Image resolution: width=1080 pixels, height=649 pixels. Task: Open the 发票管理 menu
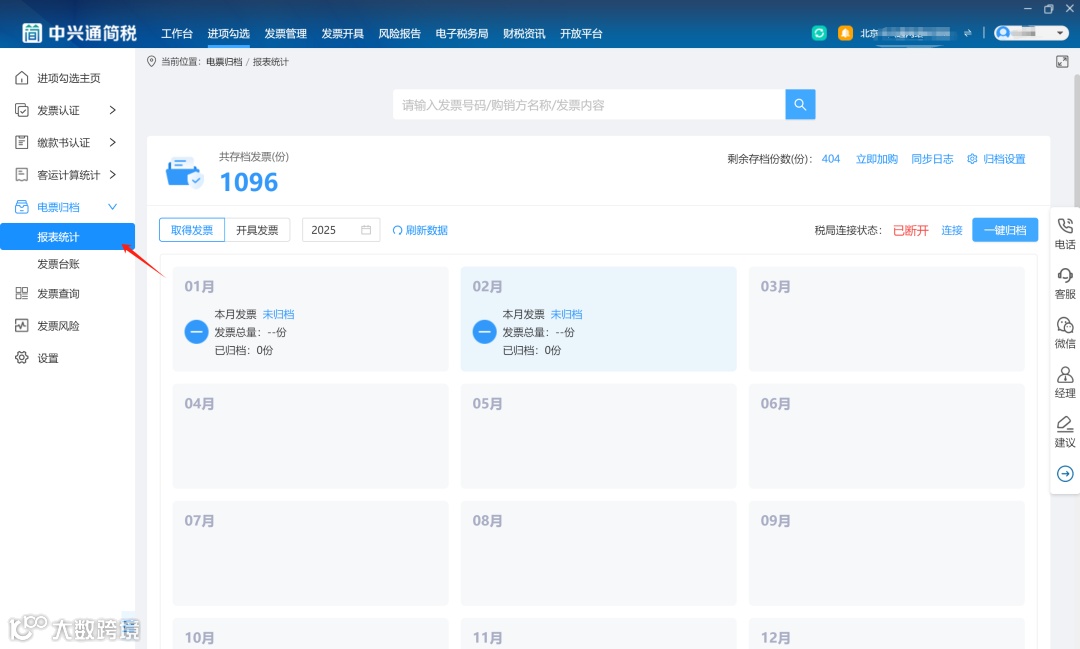click(x=286, y=33)
